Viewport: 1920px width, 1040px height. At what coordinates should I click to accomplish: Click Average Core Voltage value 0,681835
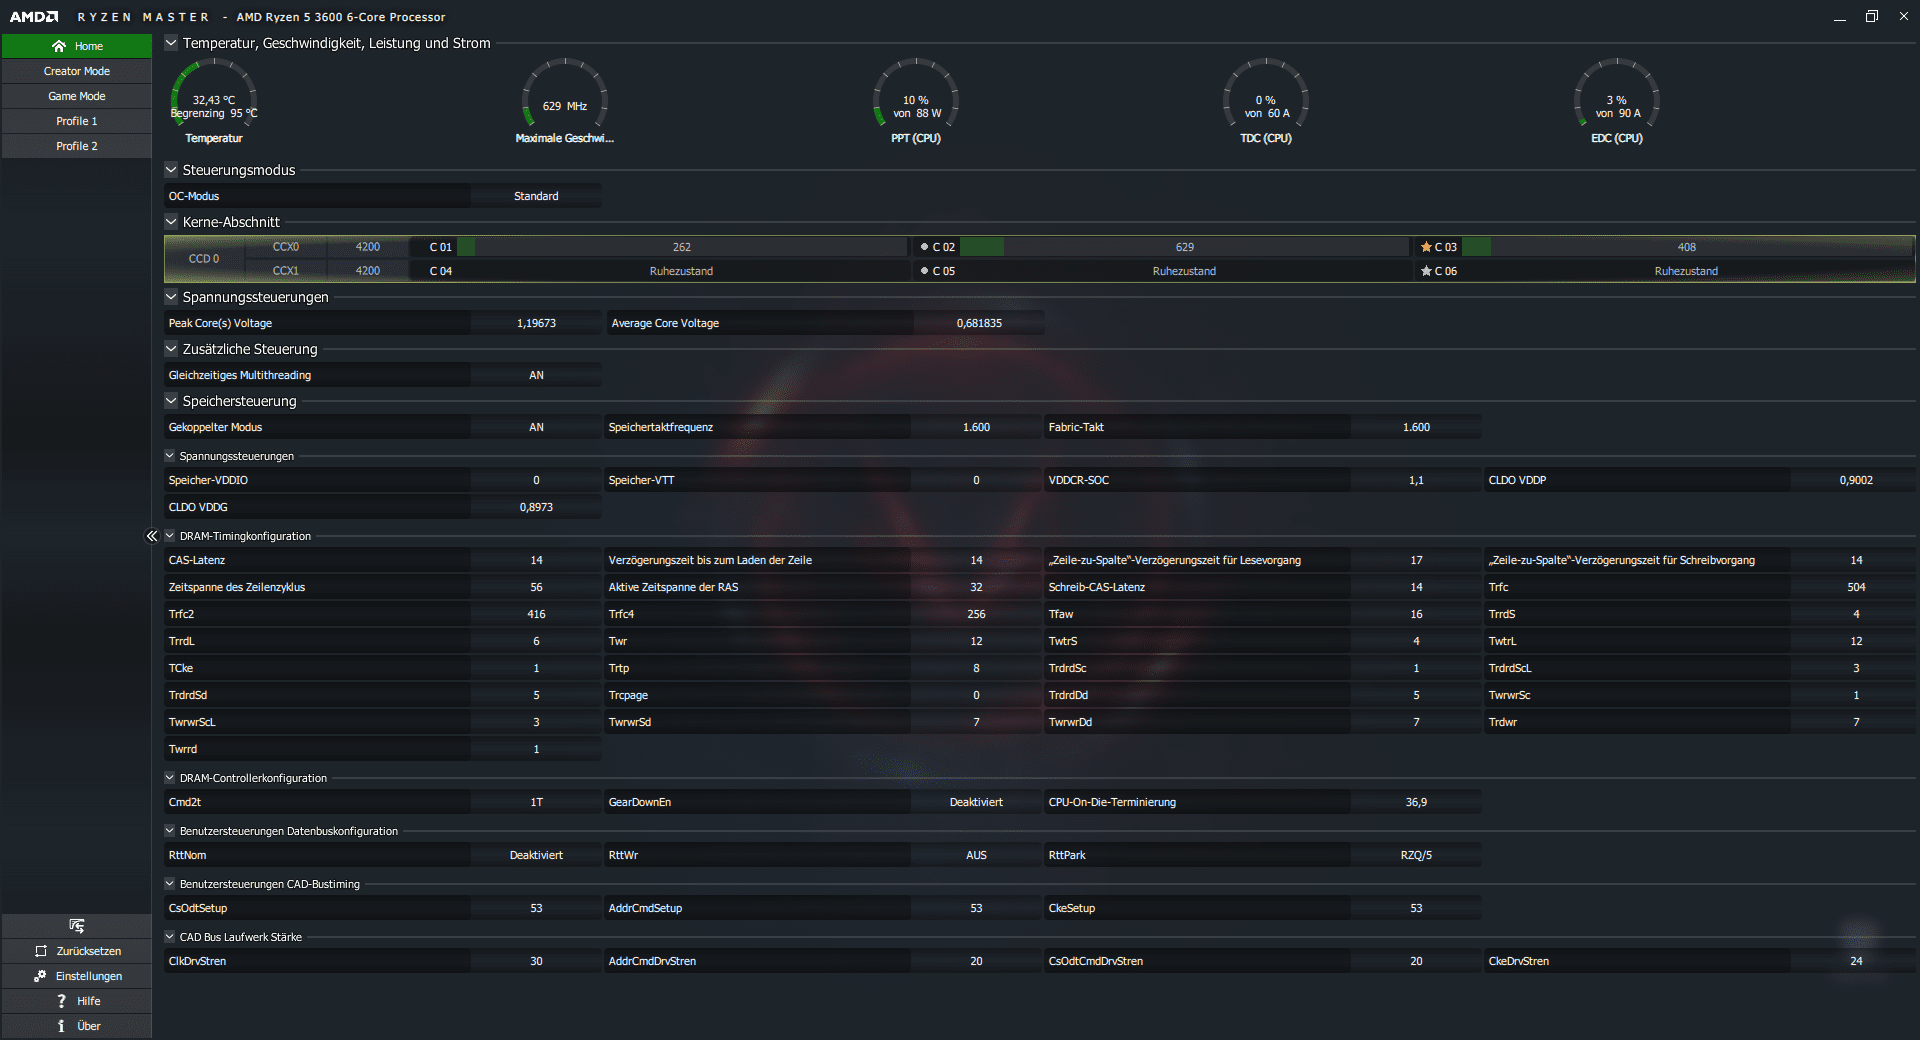[979, 323]
